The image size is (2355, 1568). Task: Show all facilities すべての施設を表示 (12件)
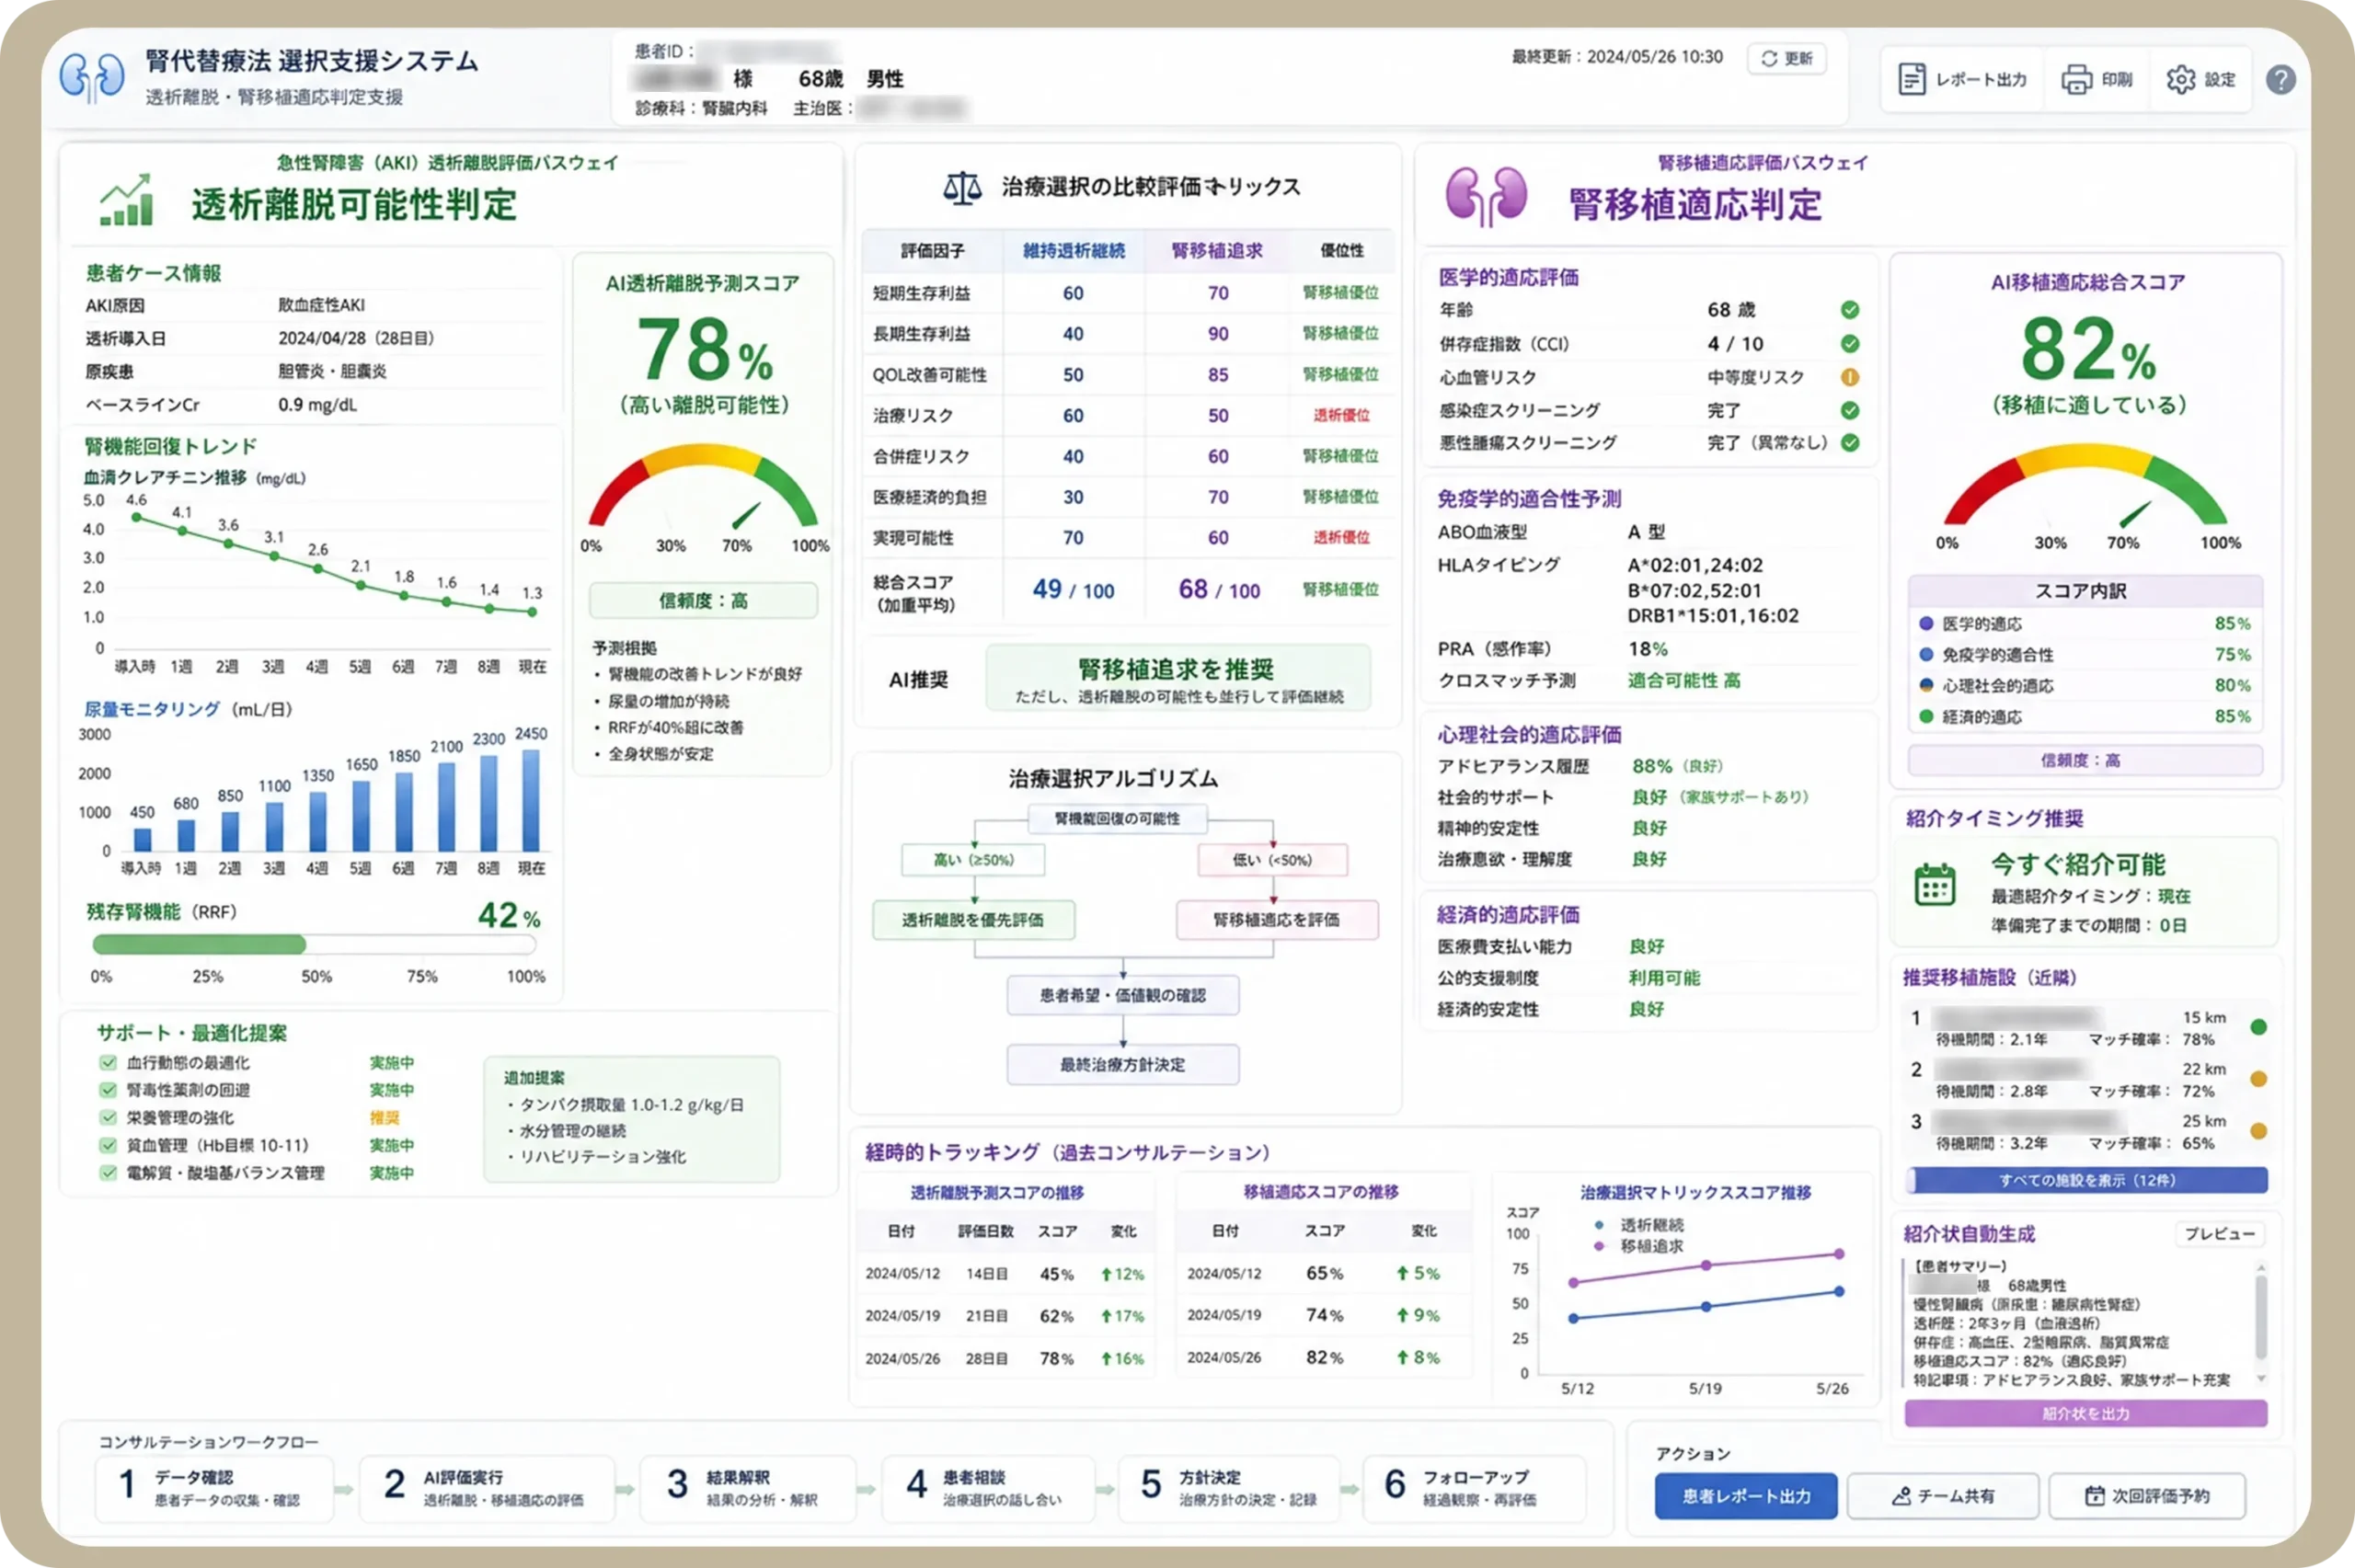[2086, 1180]
